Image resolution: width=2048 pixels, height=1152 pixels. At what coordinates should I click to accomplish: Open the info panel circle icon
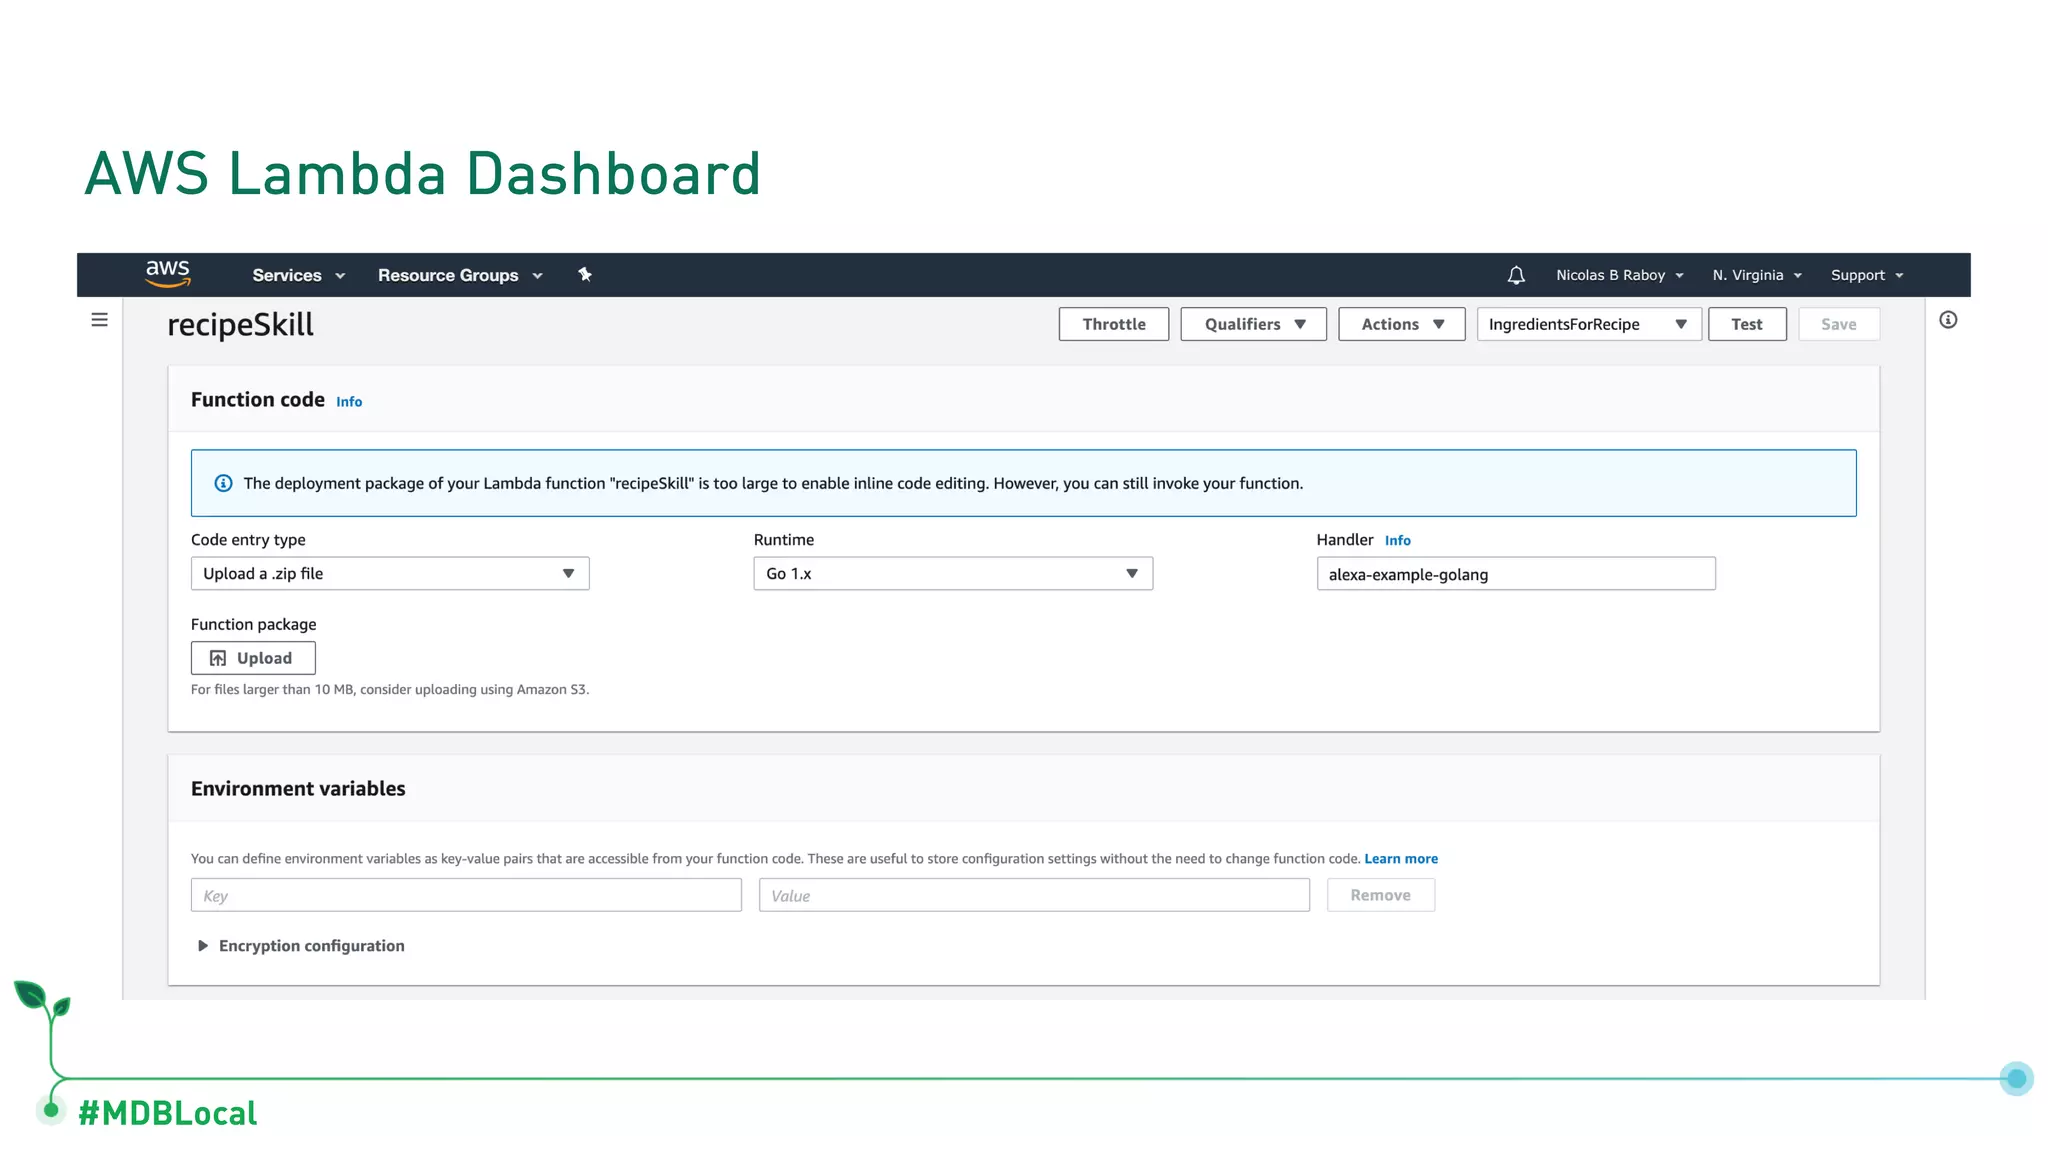(x=1948, y=320)
